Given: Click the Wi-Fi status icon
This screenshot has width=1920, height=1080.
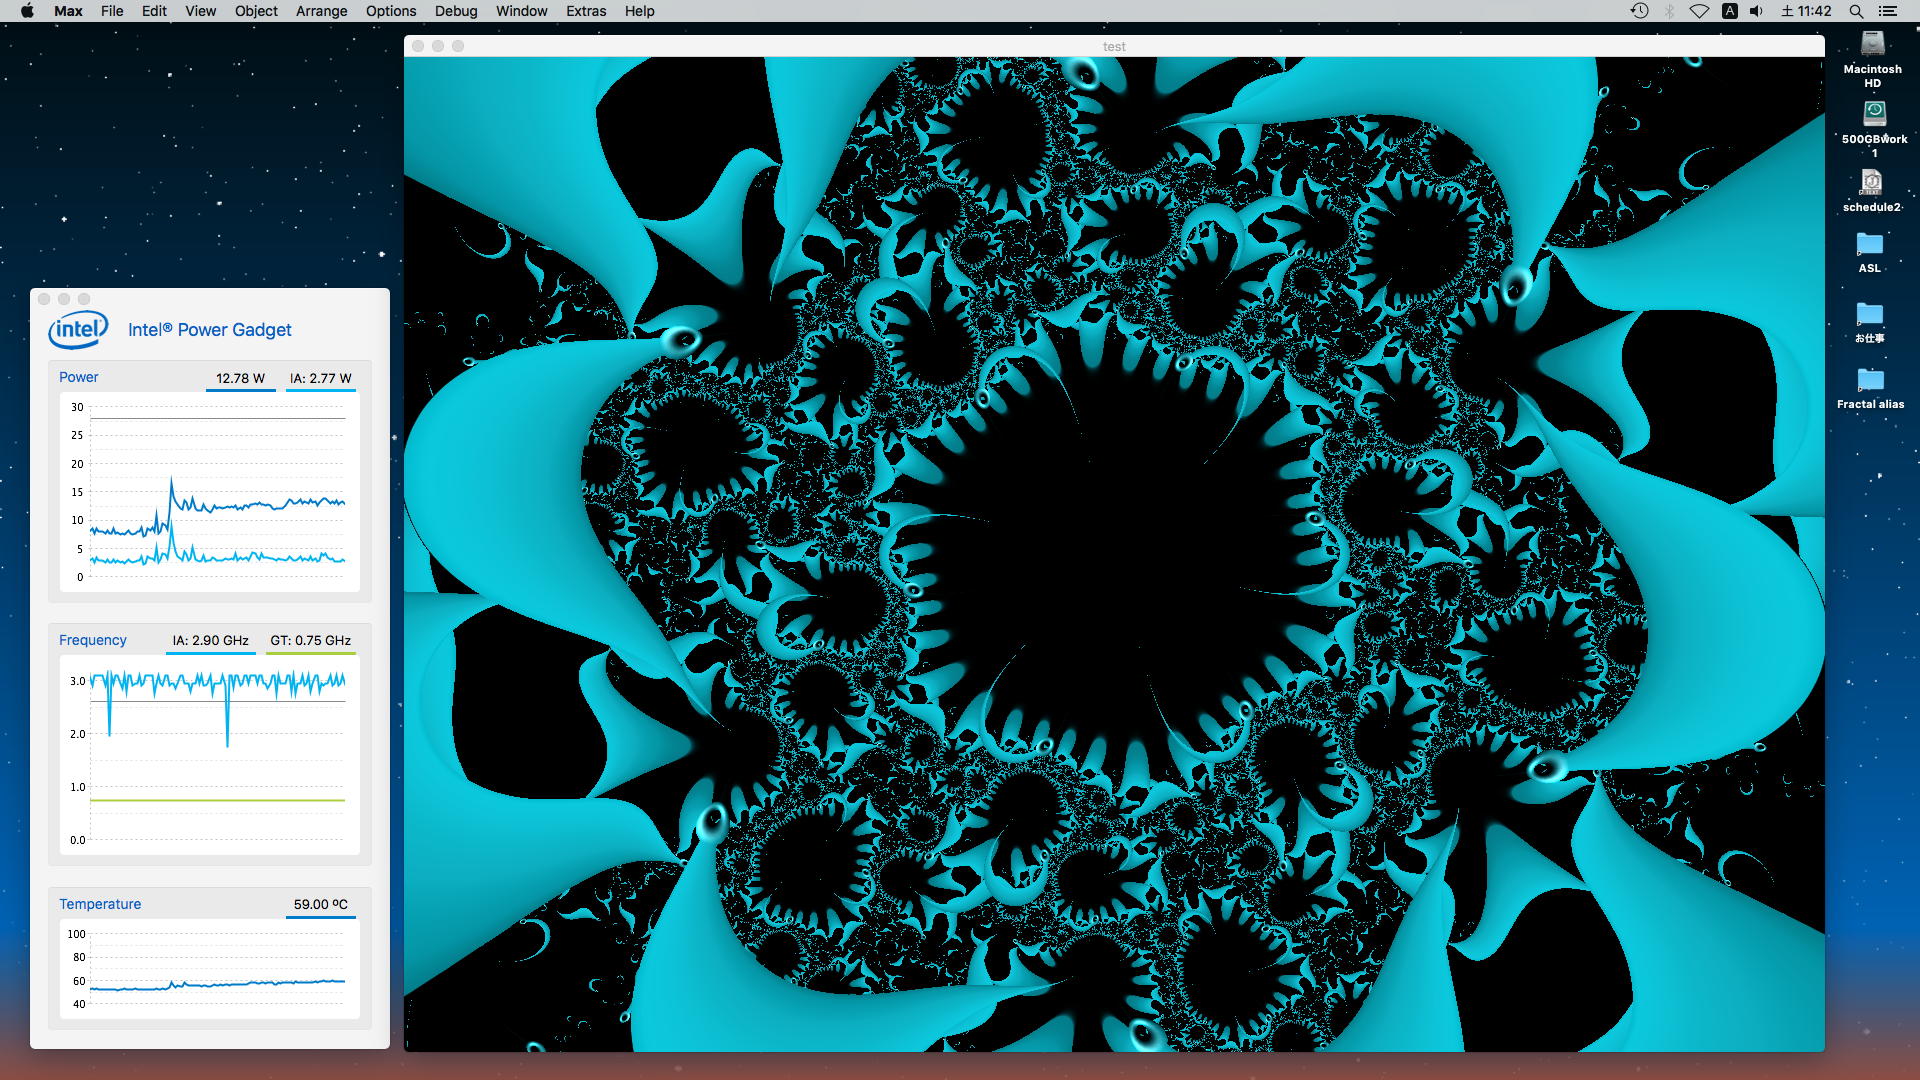Looking at the screenshot, I should (x=1699, y=11).
